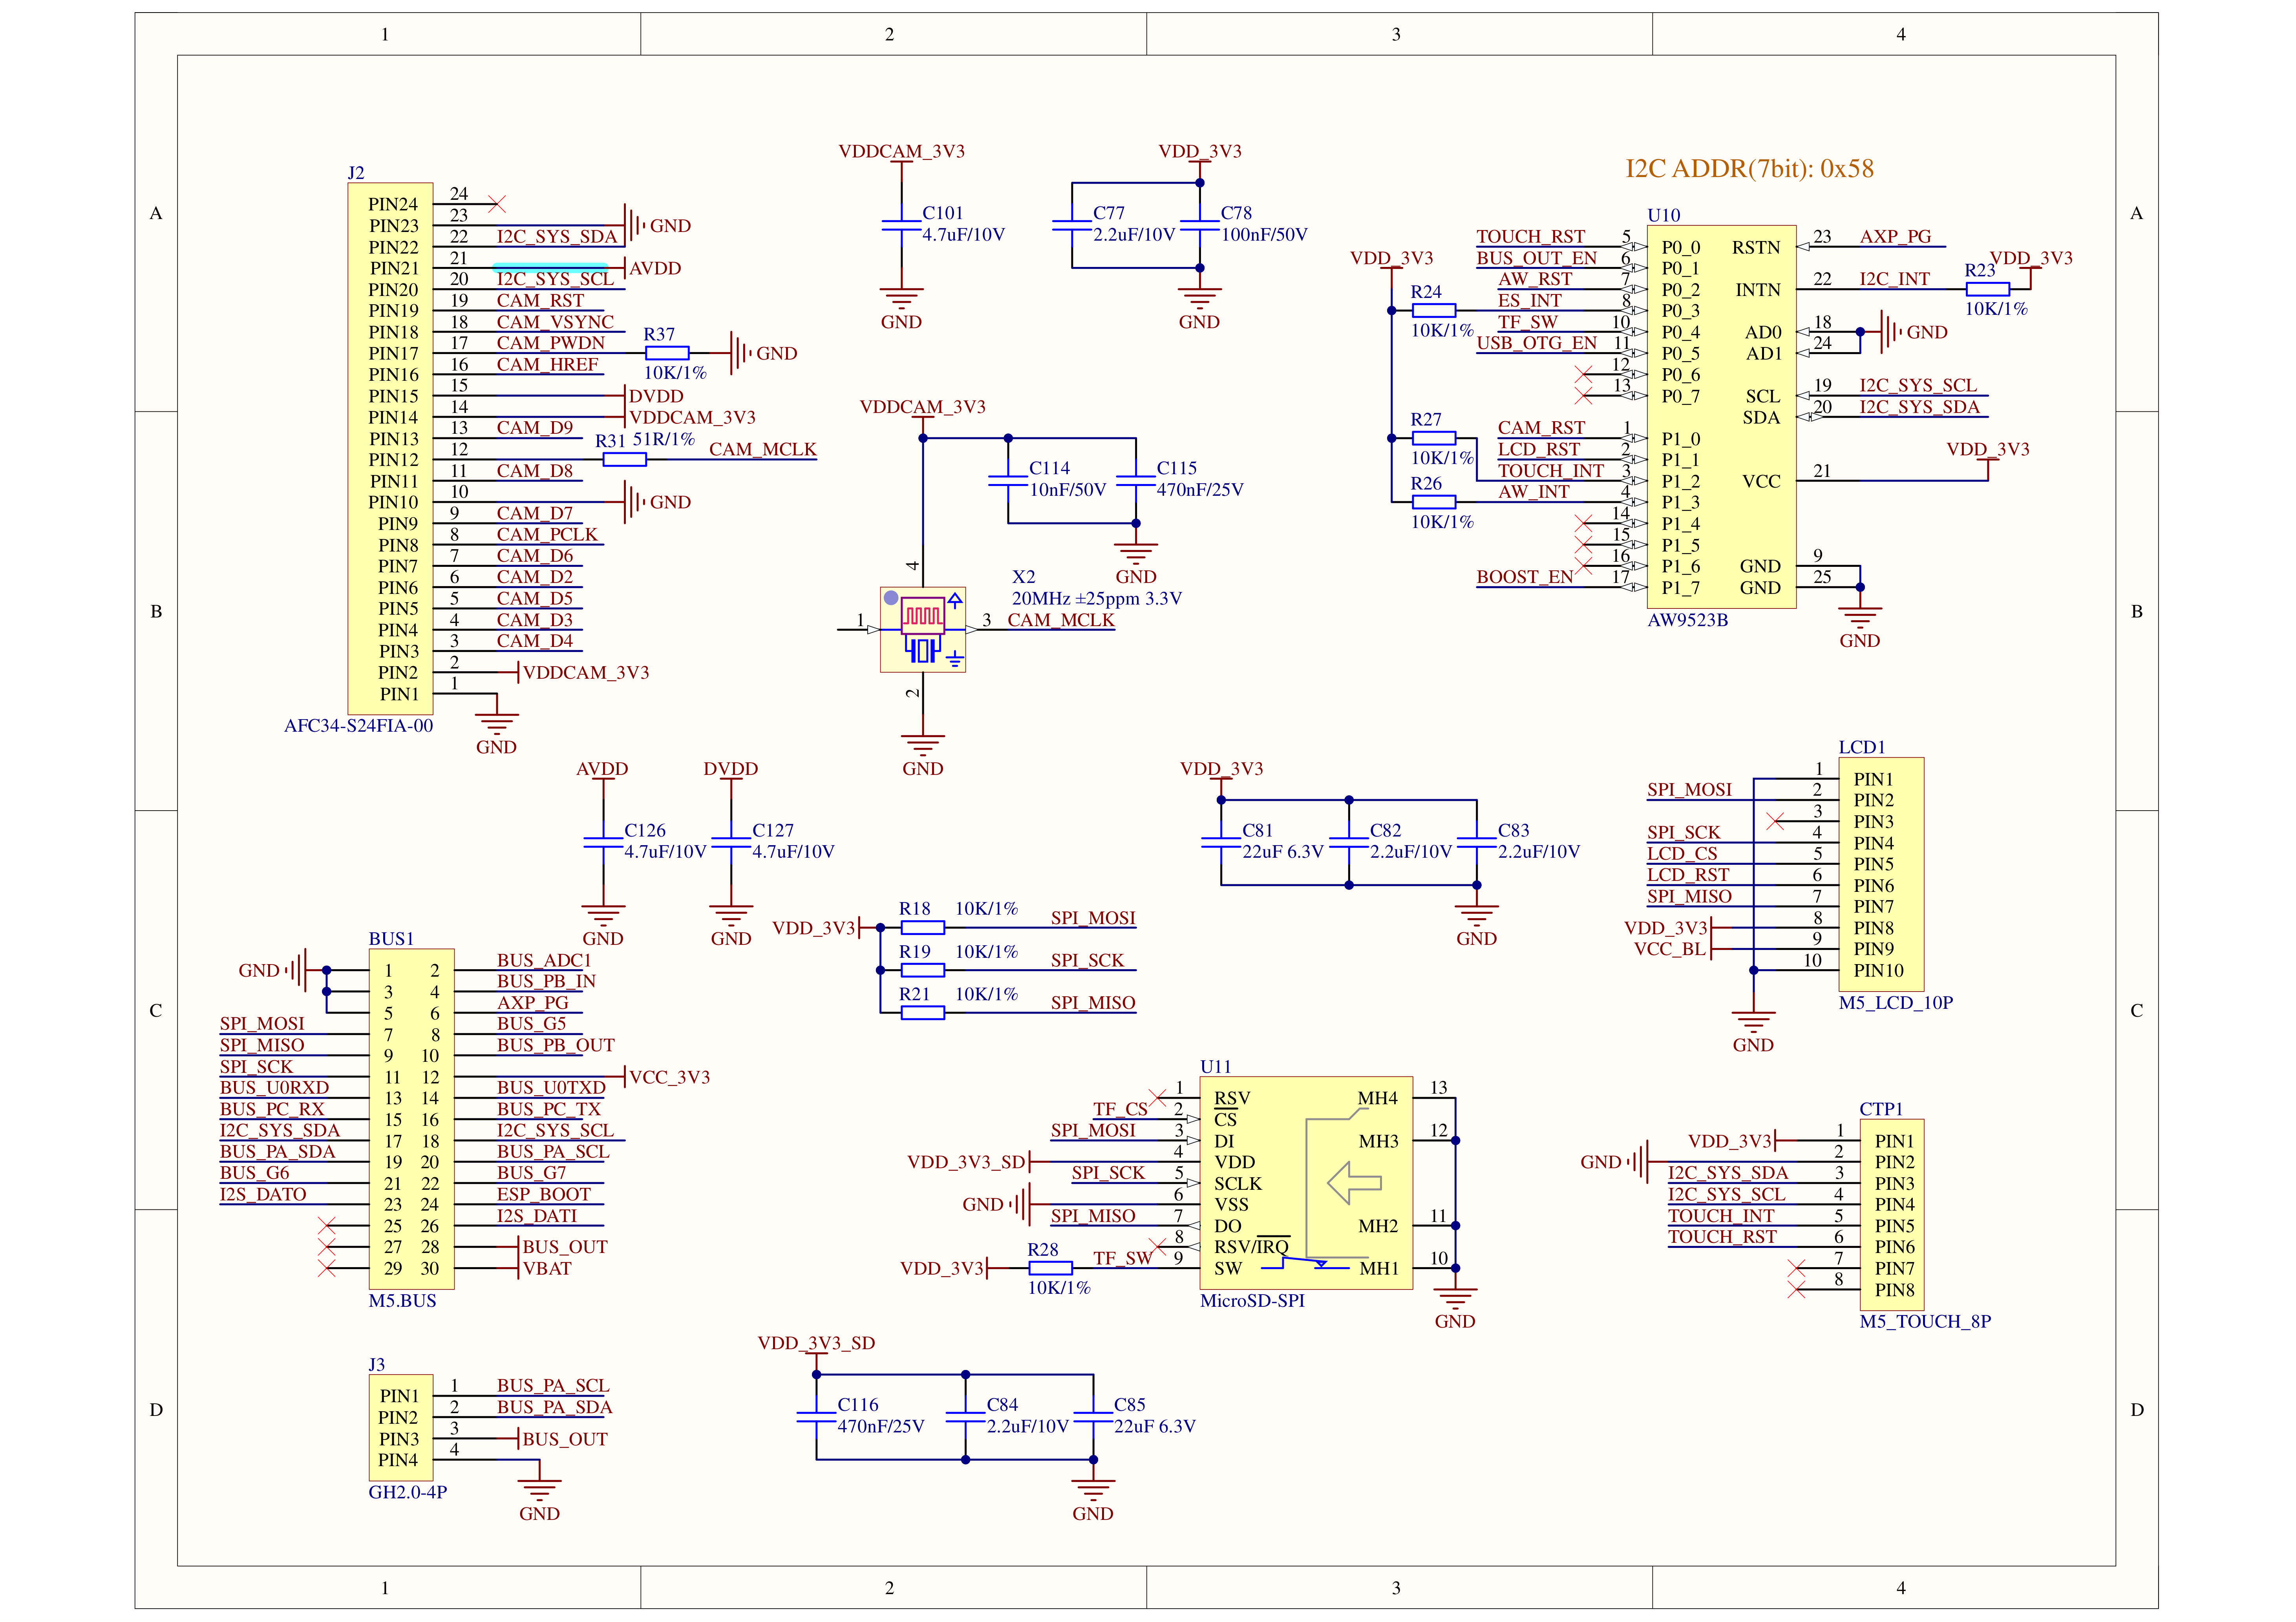Viewport: 2296px width, 1622px height.
Task: Select the CTP1 connector body
Action: (x=1892, y=1215)
